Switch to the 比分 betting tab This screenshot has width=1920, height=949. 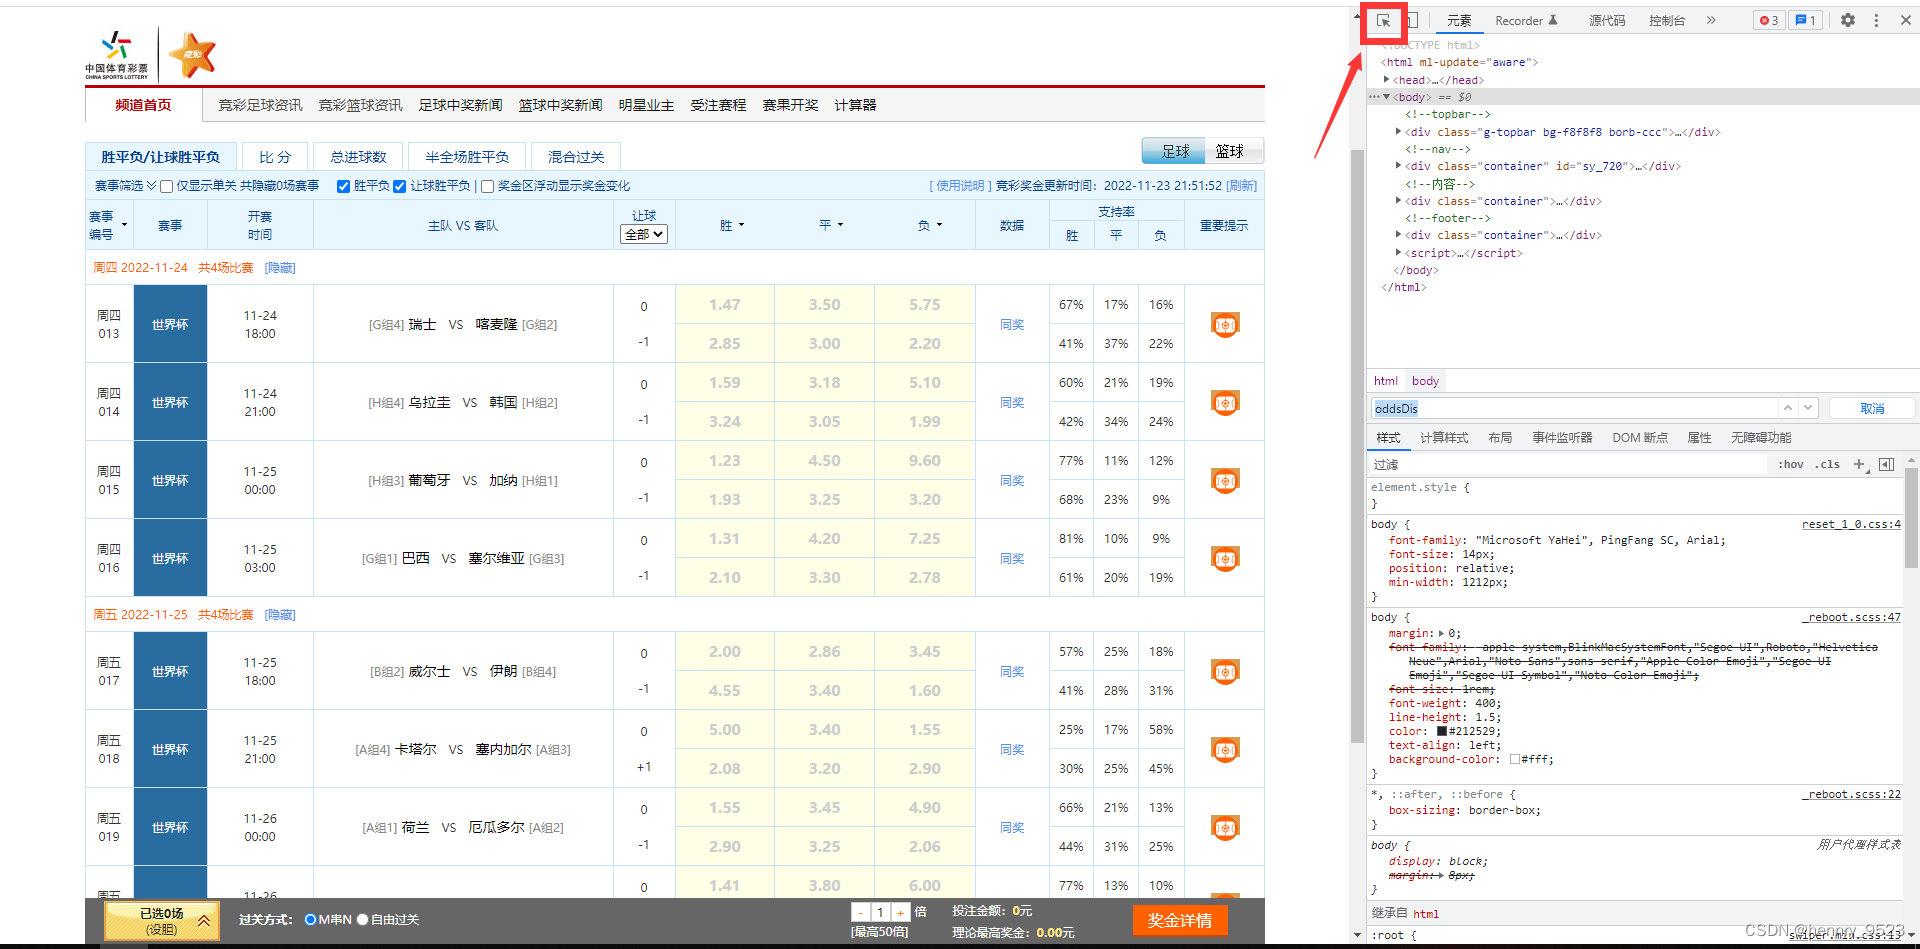(x=275, y=157)
